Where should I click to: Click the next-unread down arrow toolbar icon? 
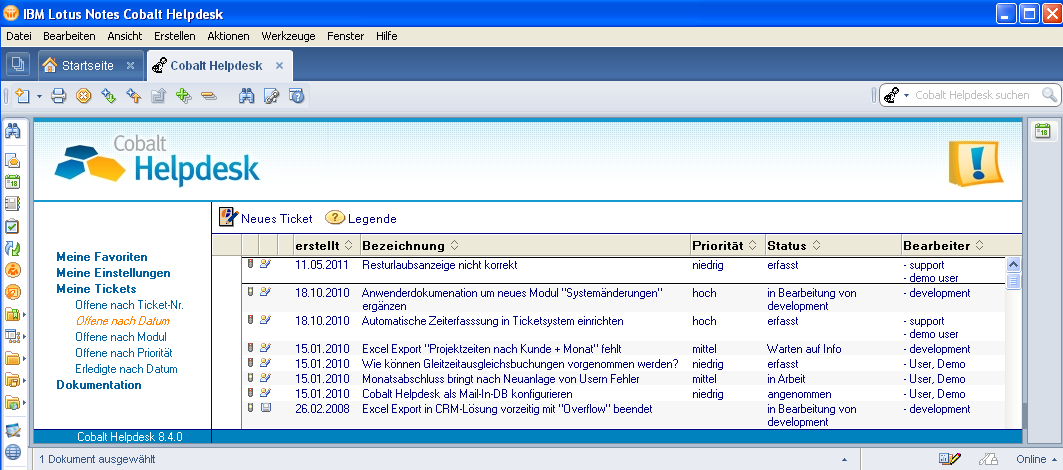[x=108, y=96]
